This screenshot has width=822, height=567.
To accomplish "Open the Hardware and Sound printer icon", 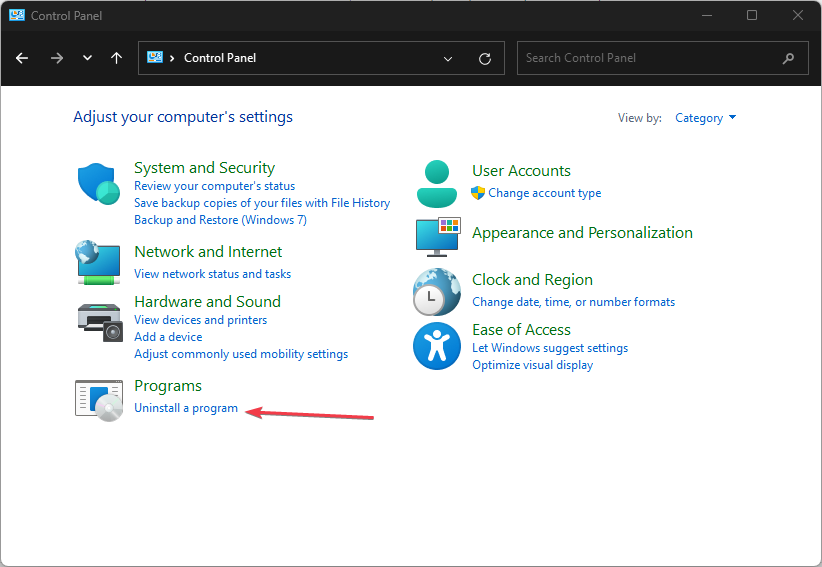I will (x=100, y=322).
